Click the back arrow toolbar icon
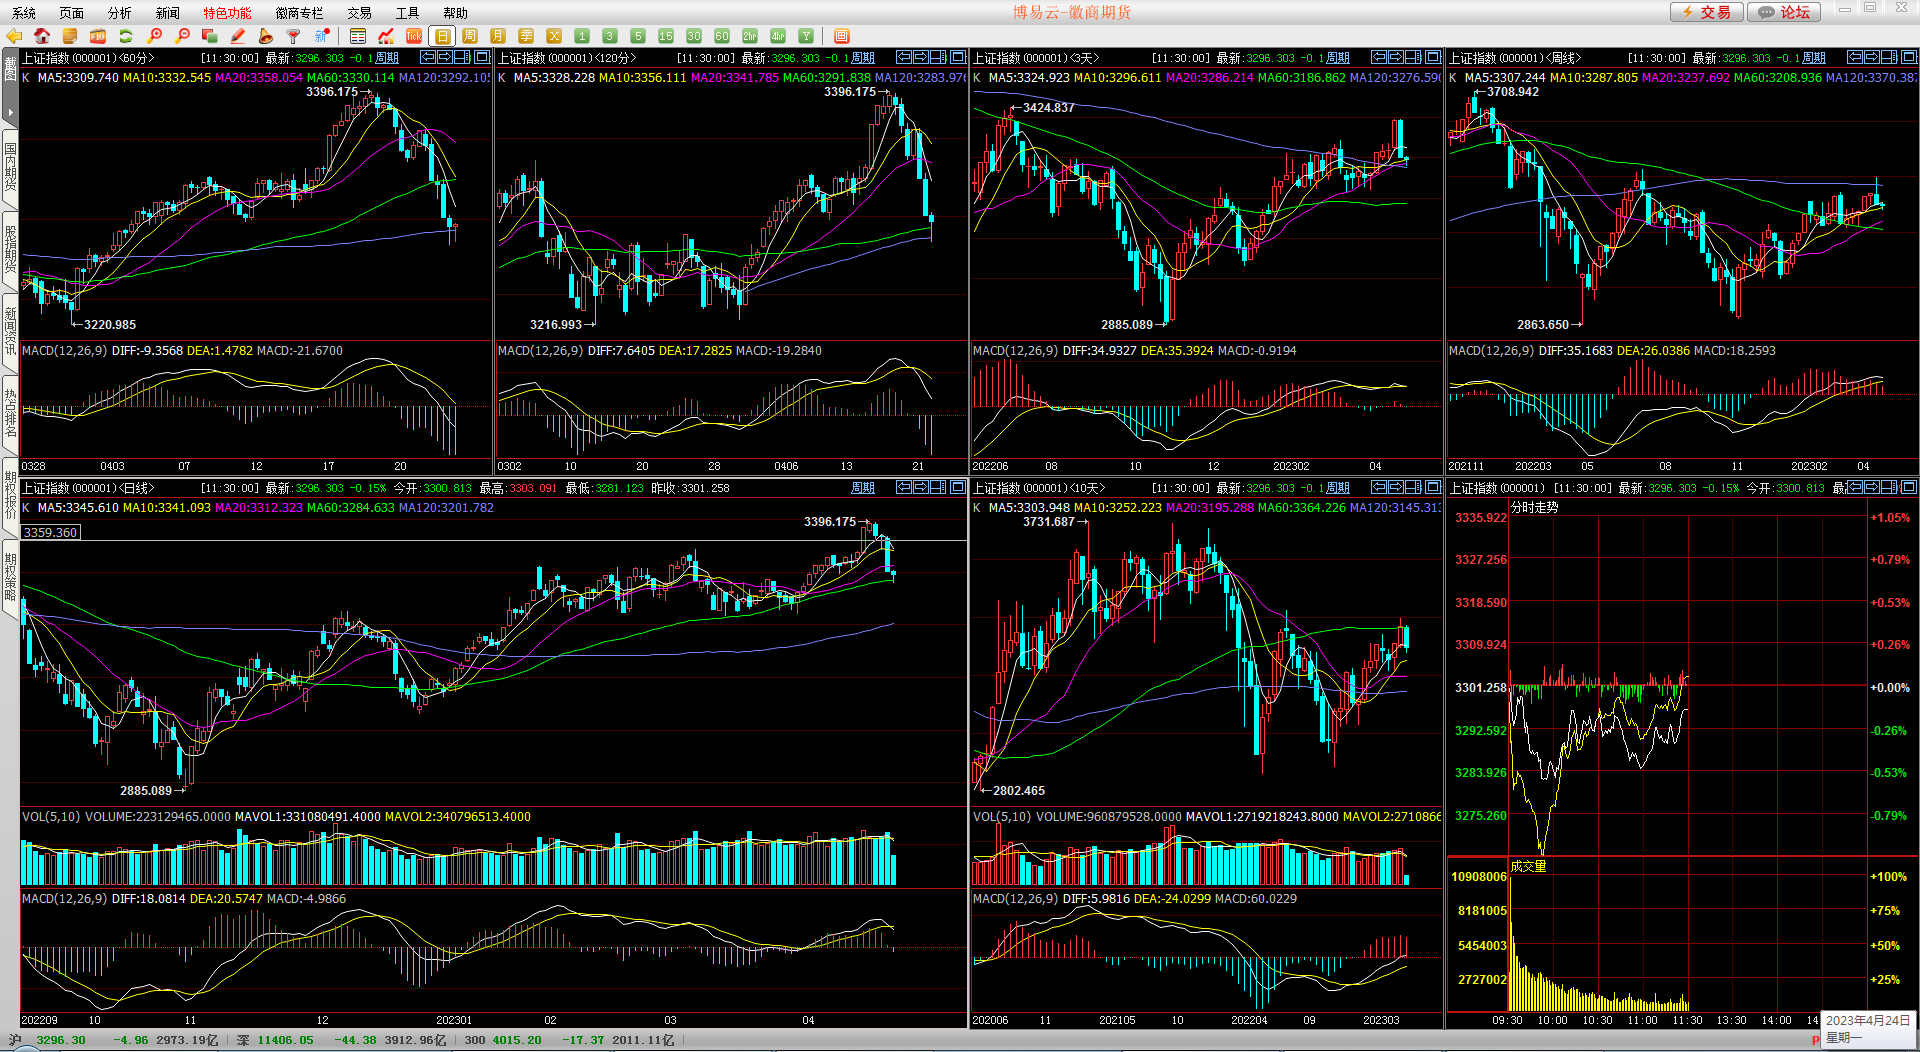Viewport: 1920px width, 1052px height. [14, 36]
